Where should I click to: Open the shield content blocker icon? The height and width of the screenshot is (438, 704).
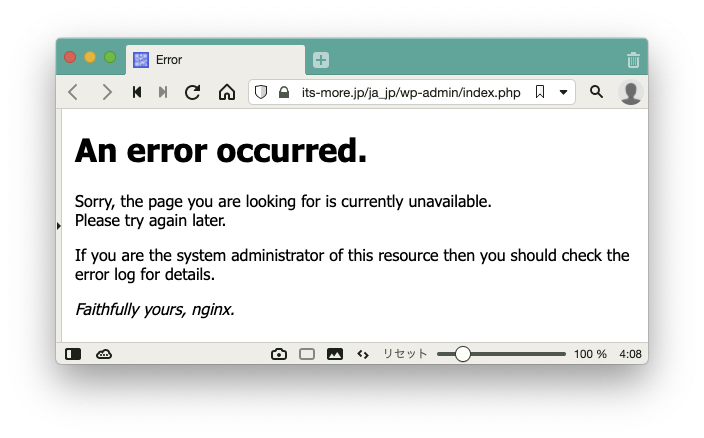click(x=261, y=92)
